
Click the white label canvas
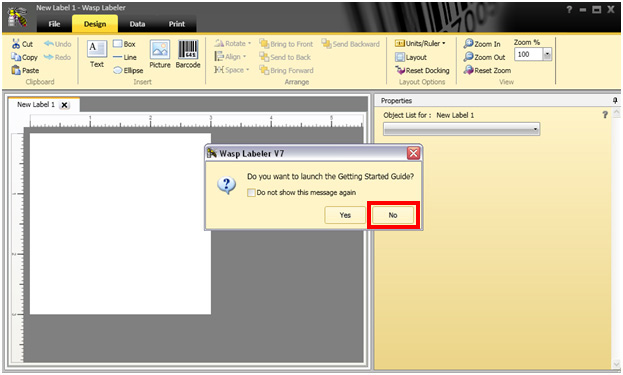click(120, 224)
